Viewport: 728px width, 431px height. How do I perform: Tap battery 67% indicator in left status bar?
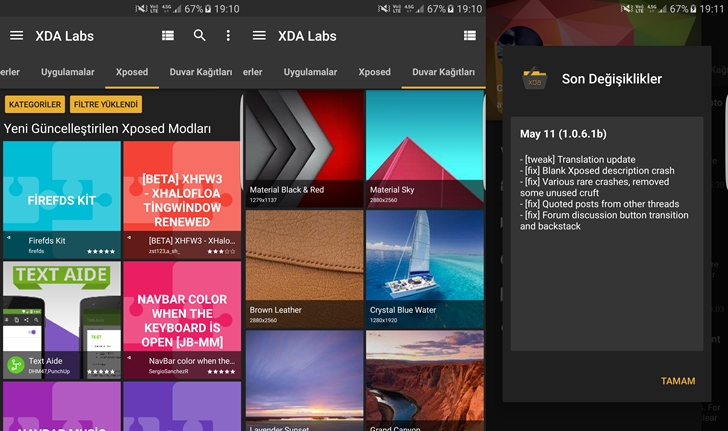[198, 9]
